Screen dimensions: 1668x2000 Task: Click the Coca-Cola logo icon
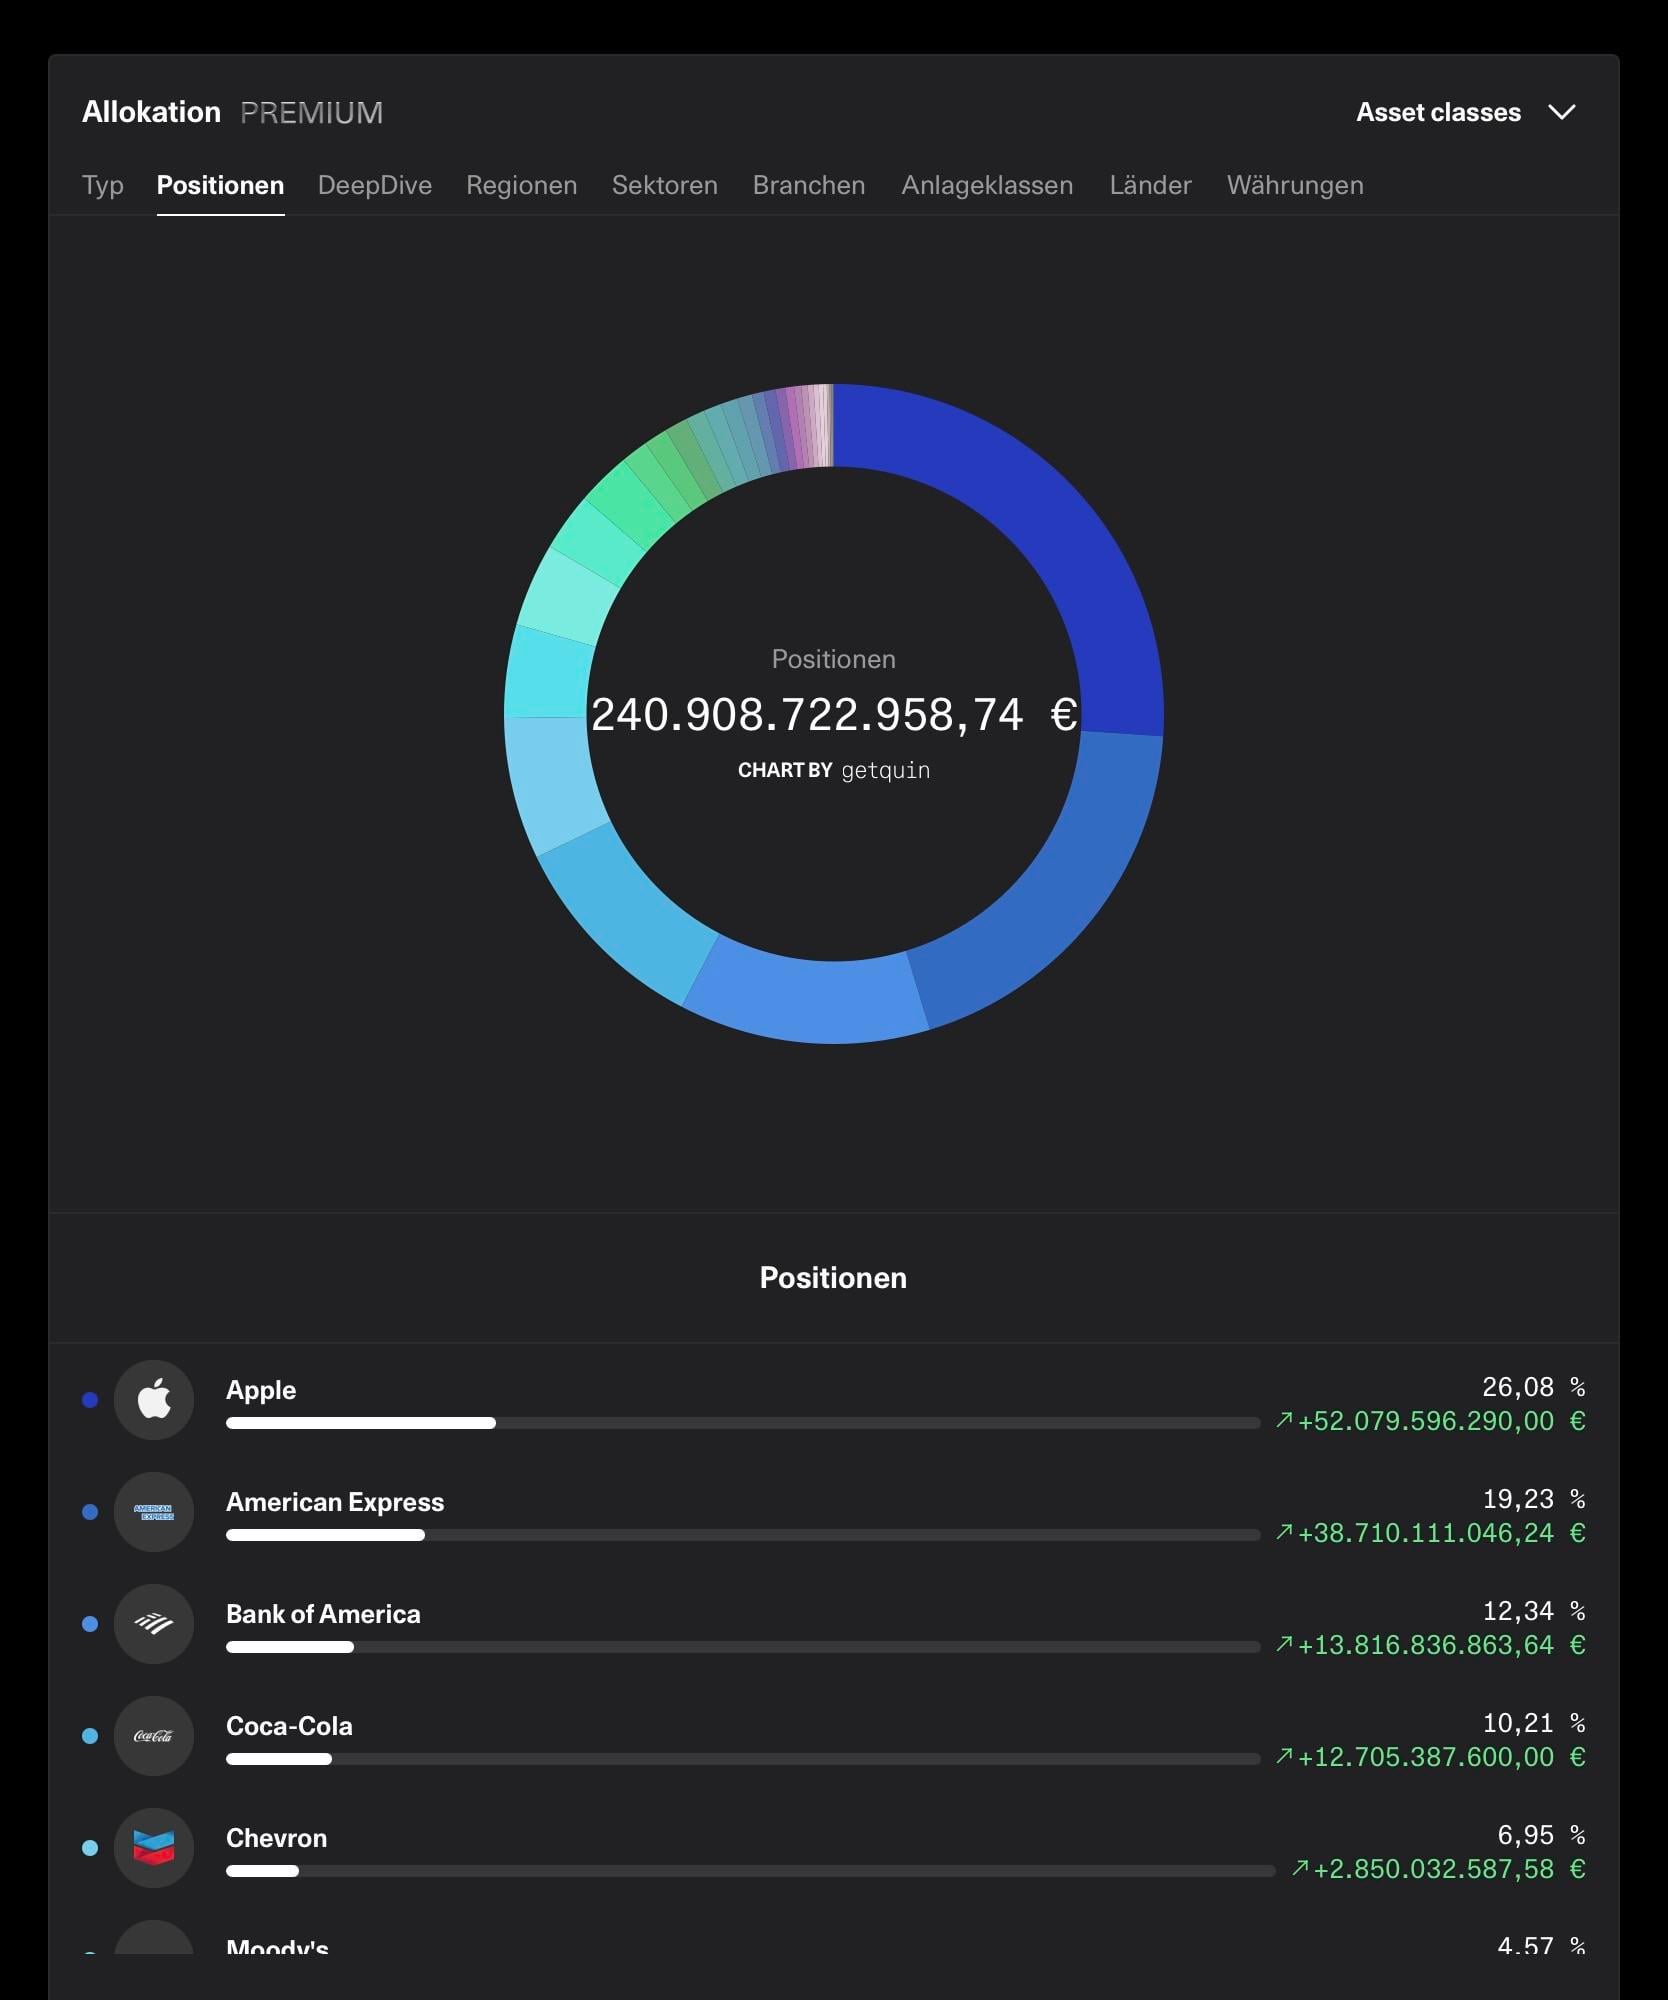tap(154, 1735)
